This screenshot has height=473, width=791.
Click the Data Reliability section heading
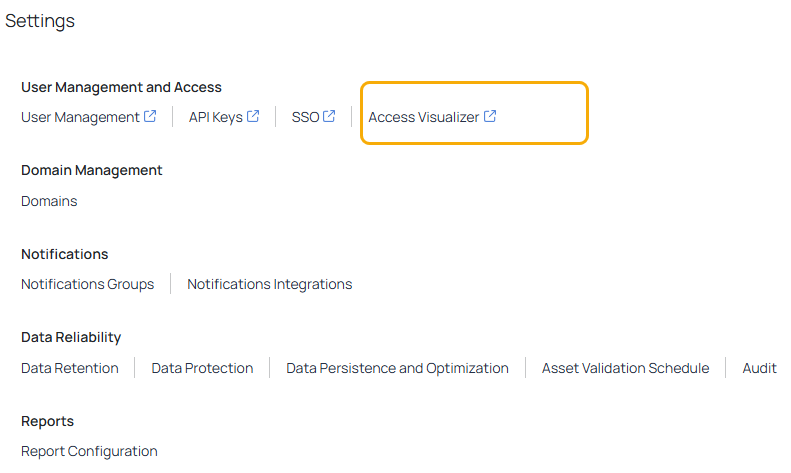click(71, 337)
